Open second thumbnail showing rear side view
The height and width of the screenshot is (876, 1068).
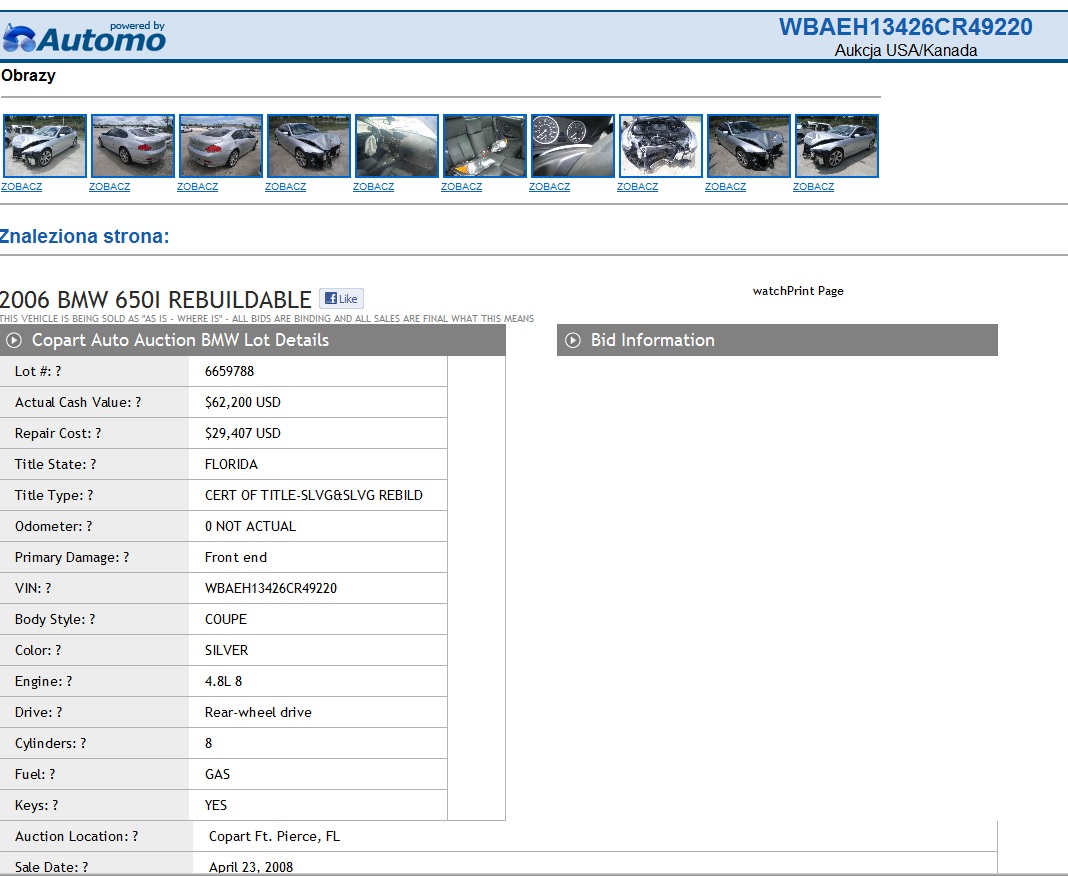click(x=133, y=146)
